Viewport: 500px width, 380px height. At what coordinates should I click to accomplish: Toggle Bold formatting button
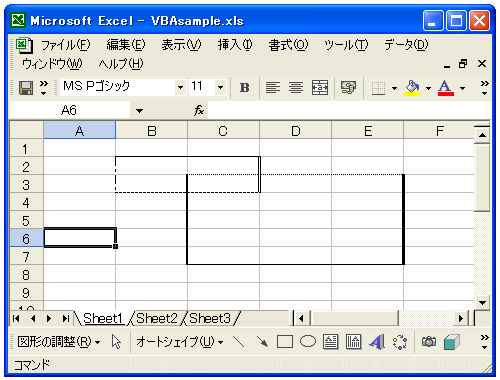click(244, 88)
